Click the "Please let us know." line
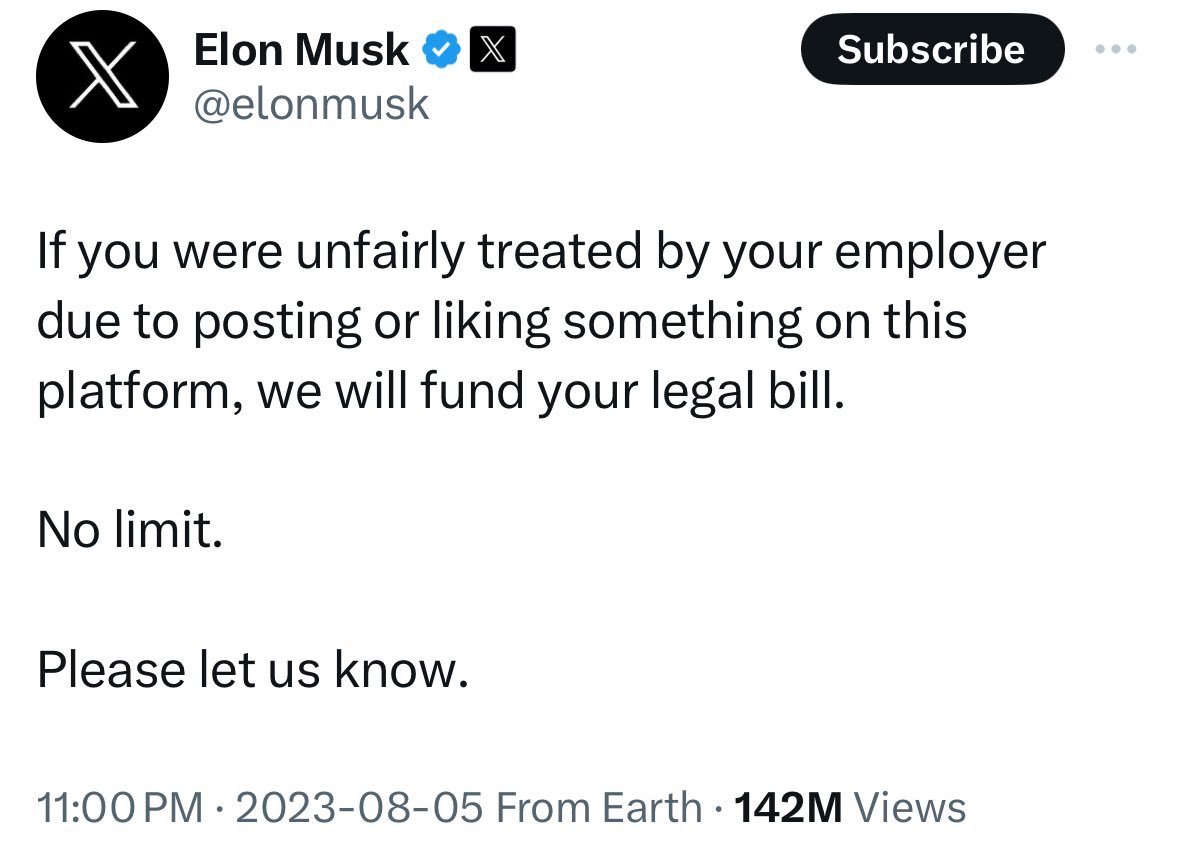Viewport: 1179px width, 855px height. [x=252, y=670]
